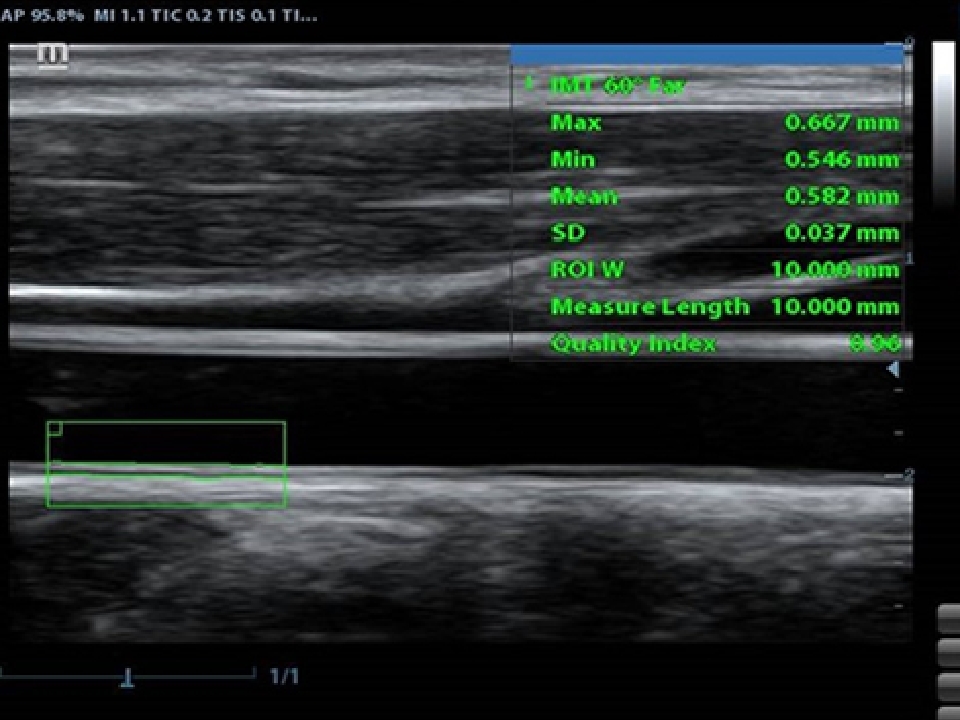Click the probe orientation M marker
Image resolution: width=960 pixels, height=720 pixels.
(53, 56)
